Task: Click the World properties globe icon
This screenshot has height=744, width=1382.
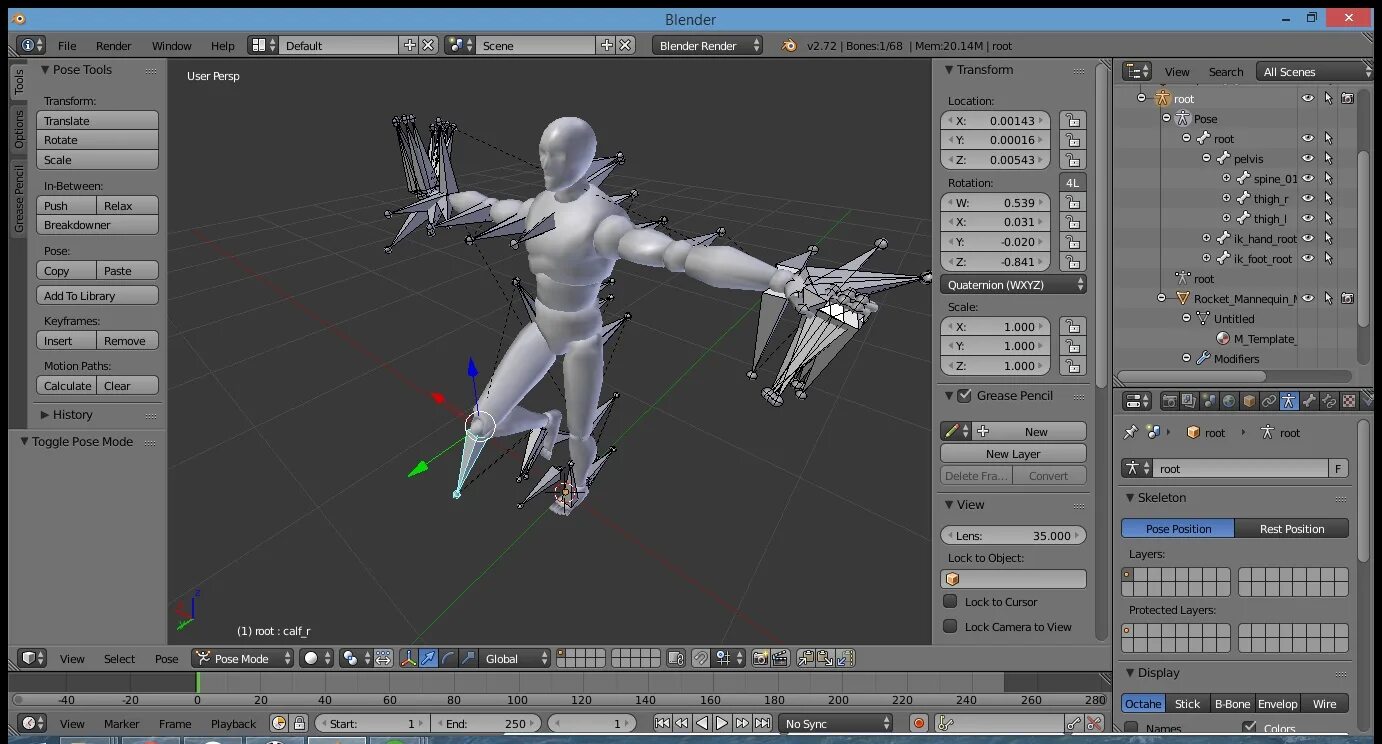Action: (1229, 401)
